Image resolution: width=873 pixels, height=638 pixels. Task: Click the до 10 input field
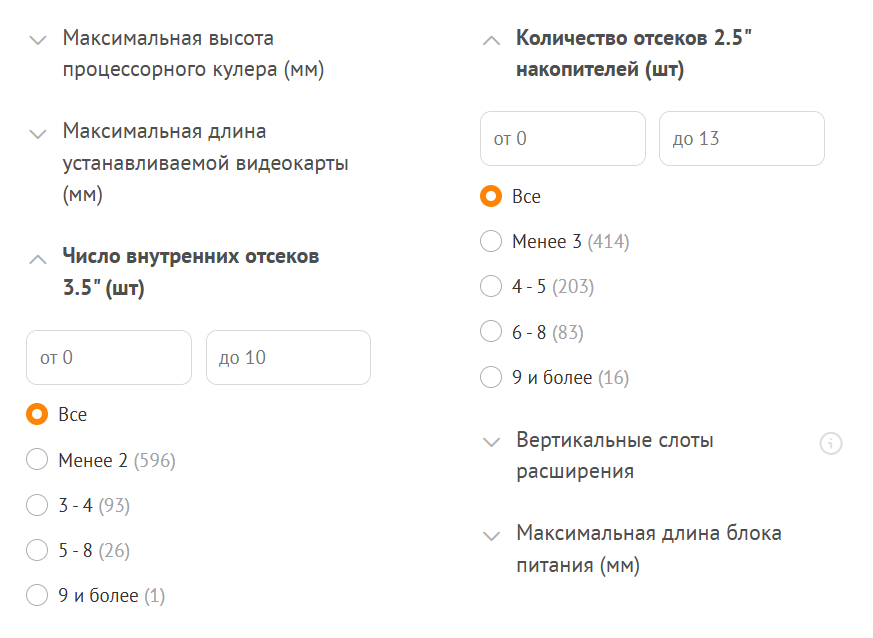(288, 357)
